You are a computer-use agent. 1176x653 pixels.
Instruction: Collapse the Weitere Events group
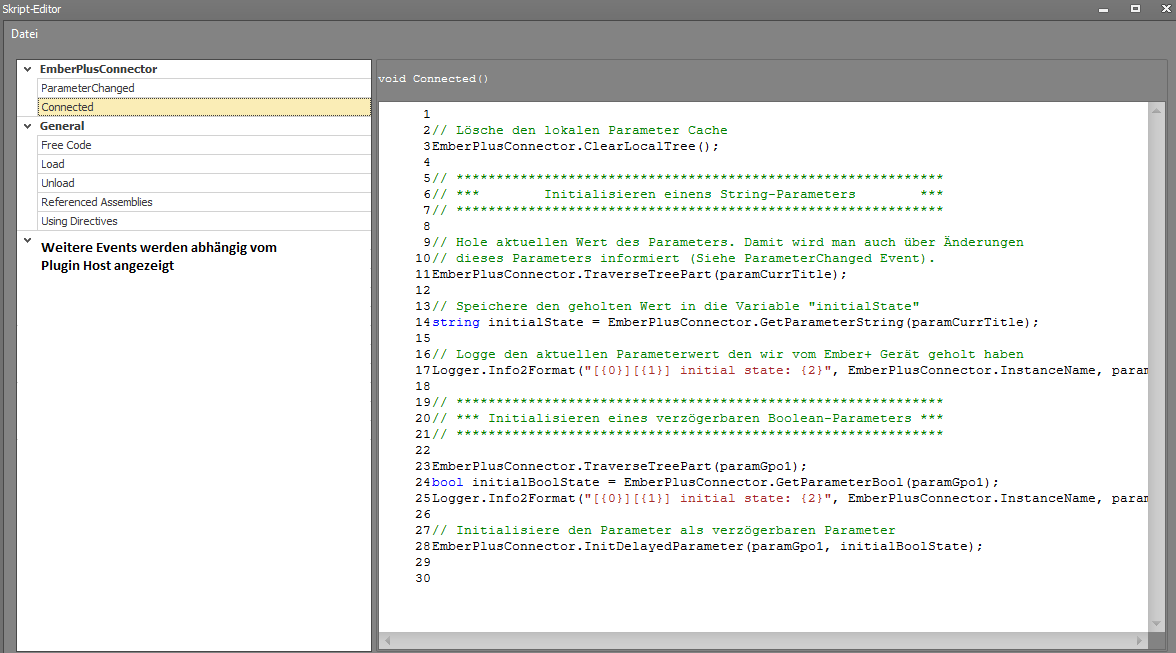pyautogui.click(x=28, y=241)
